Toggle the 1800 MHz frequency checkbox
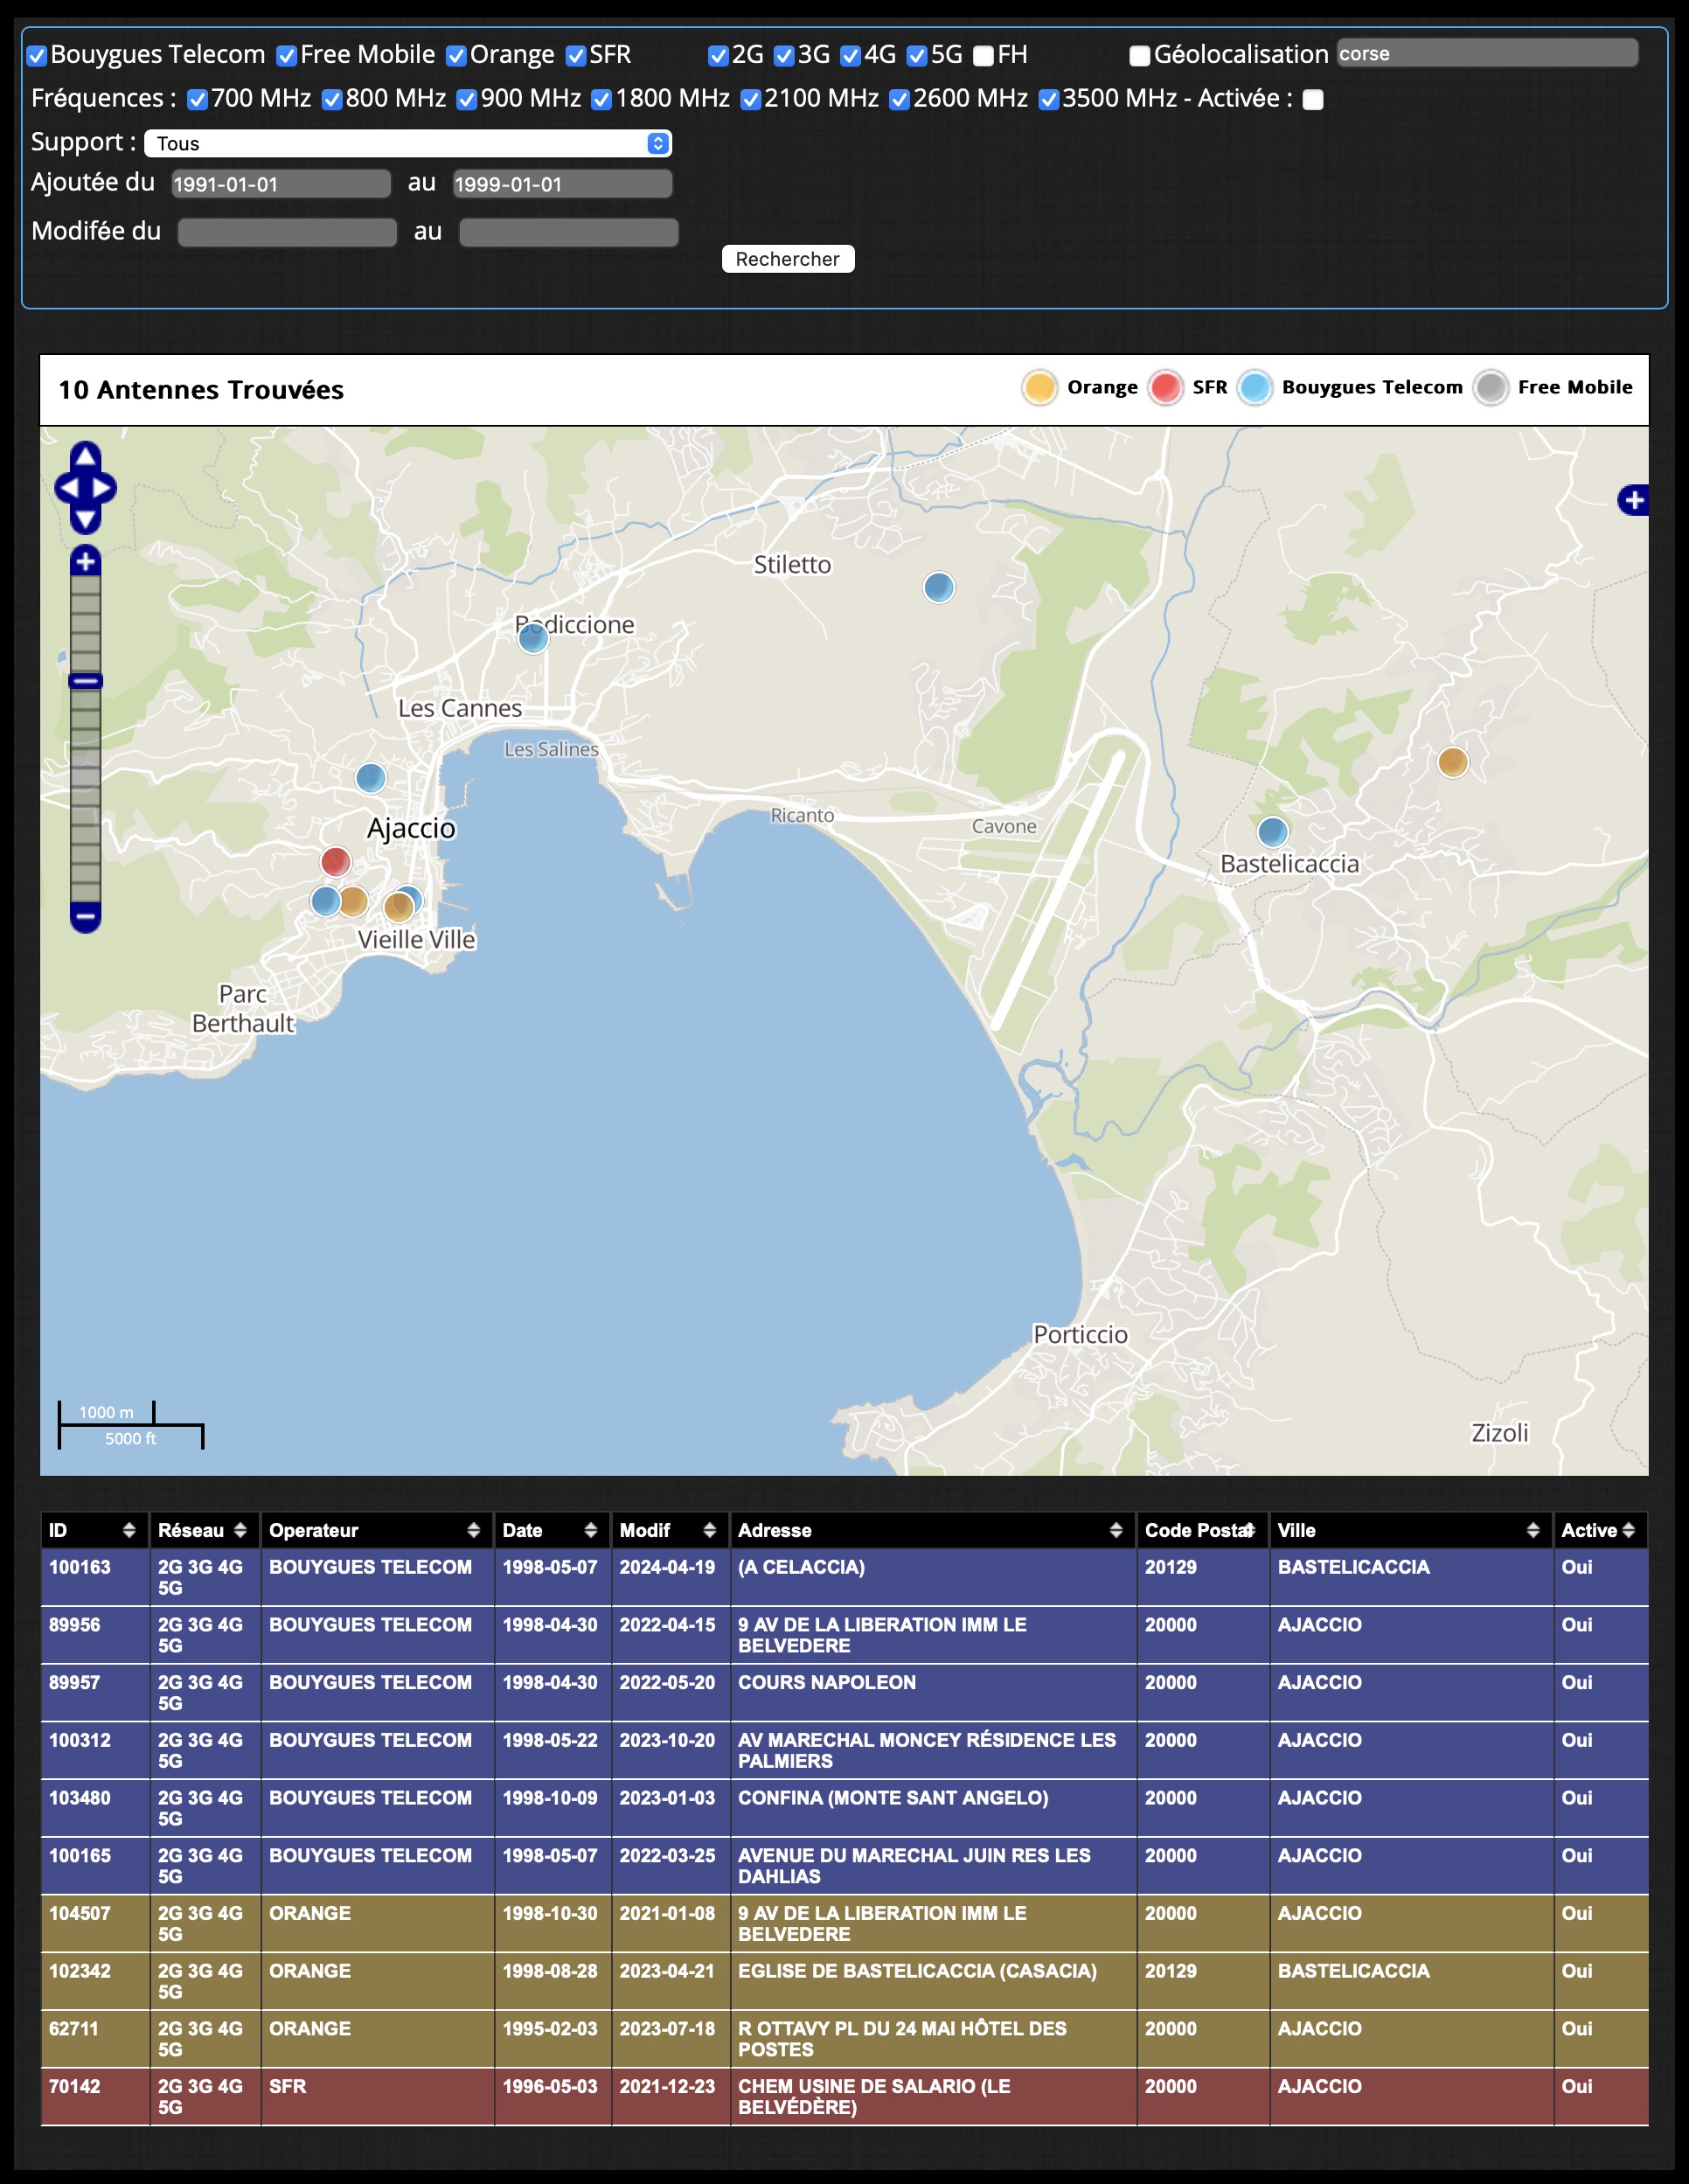Viewport: 1689px width, 2184px height. pyautogui.click(x=602, y=100)
